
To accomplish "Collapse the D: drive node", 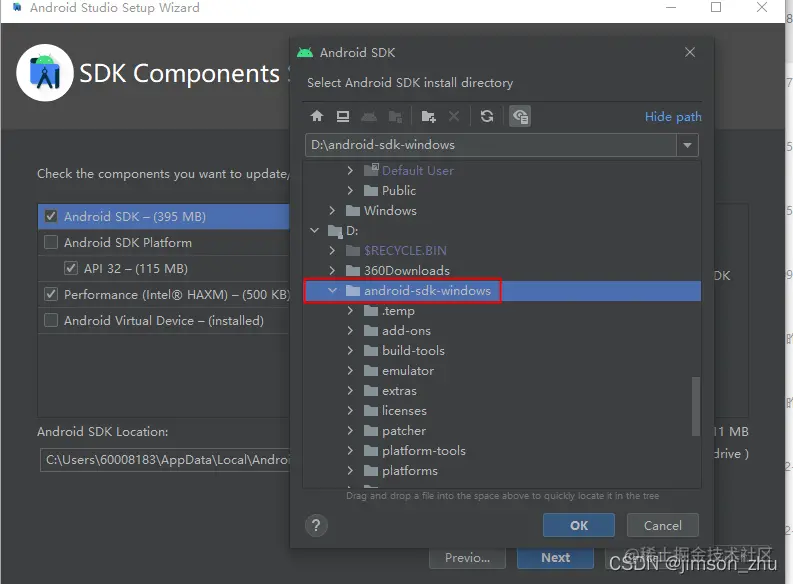I will (x=314, y=231).
